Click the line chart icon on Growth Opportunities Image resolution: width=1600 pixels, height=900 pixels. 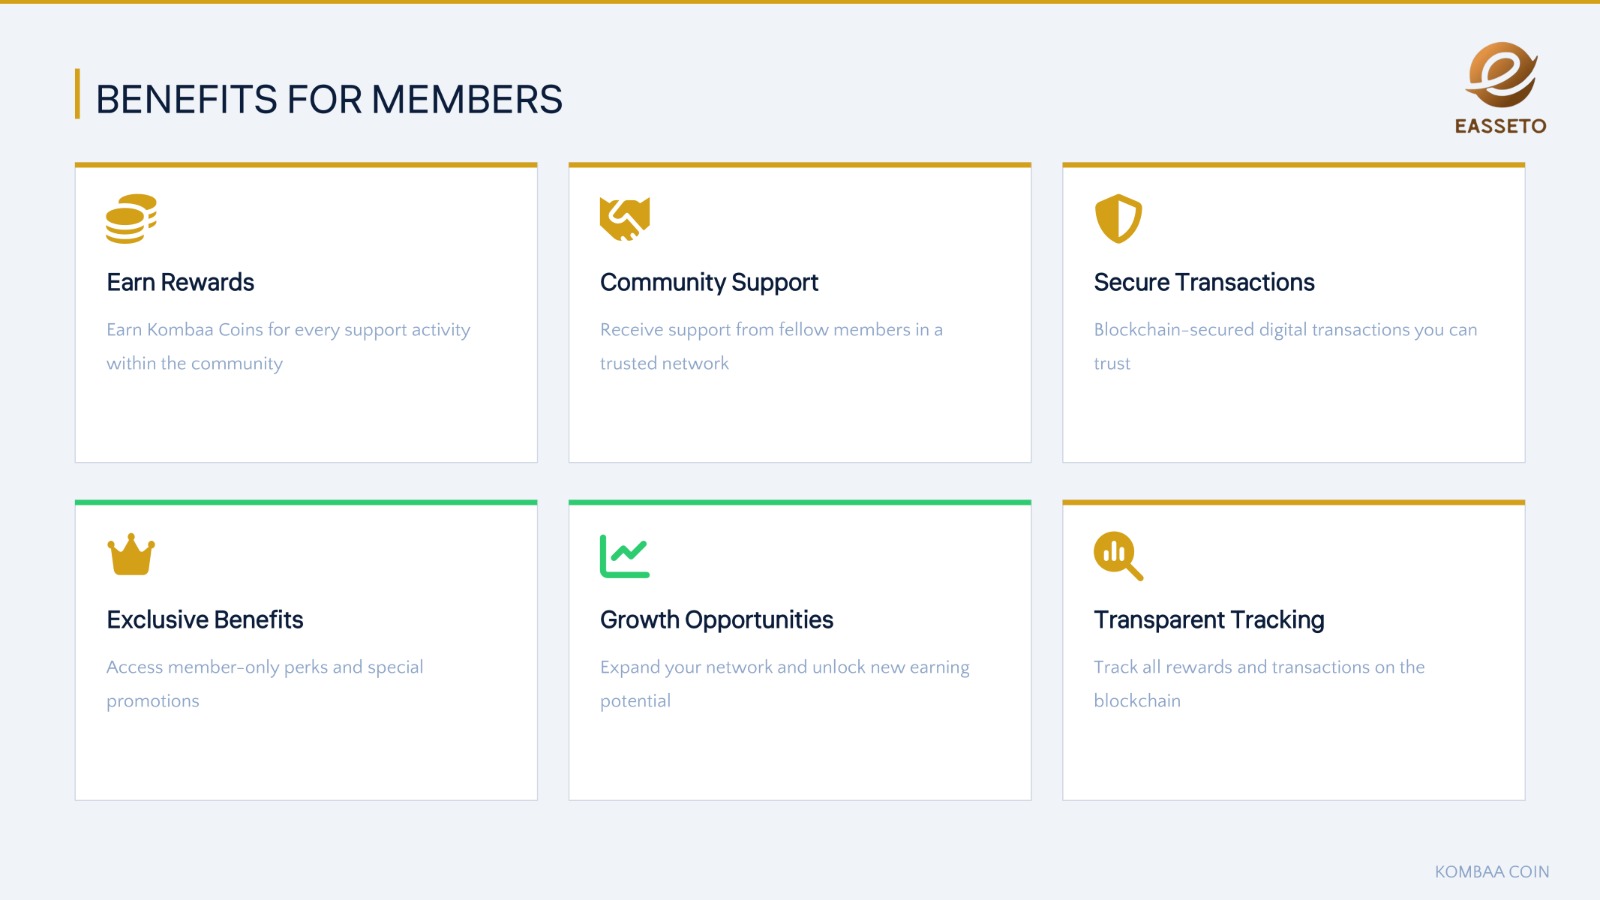point(625,556)
